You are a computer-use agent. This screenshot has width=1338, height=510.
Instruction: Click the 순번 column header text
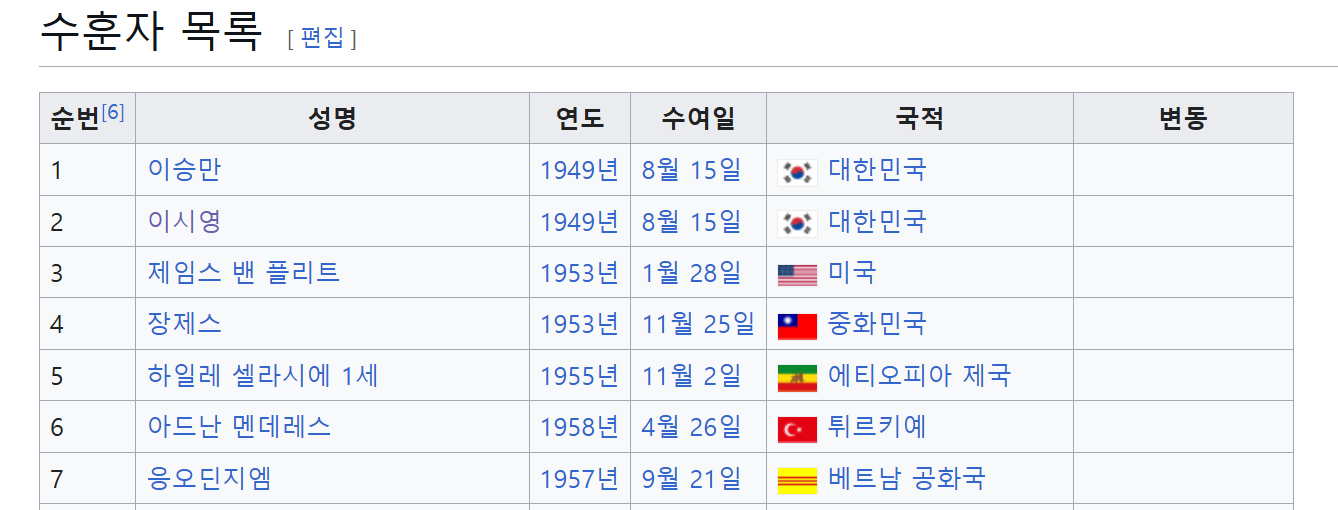point(75,119)
